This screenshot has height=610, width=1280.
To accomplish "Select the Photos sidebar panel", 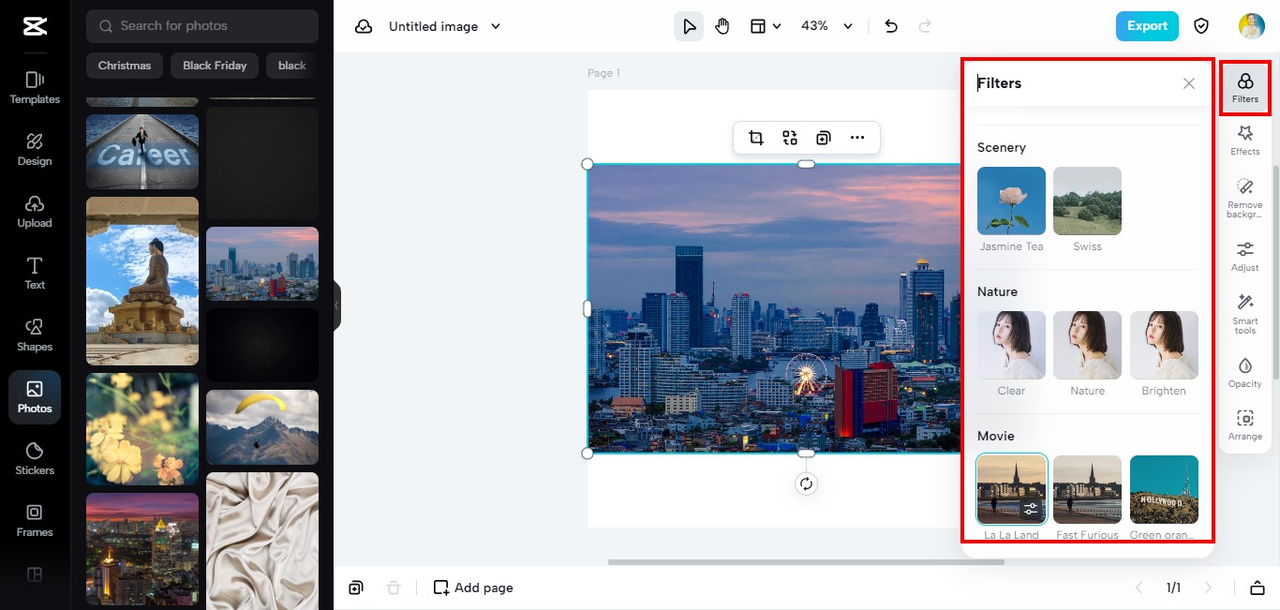I will [35, 397].
